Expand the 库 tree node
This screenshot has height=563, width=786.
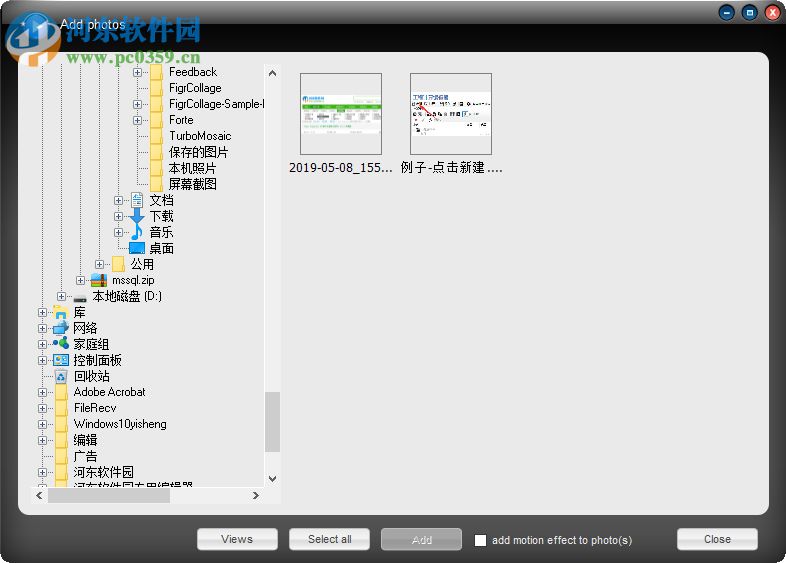point(42,312)
